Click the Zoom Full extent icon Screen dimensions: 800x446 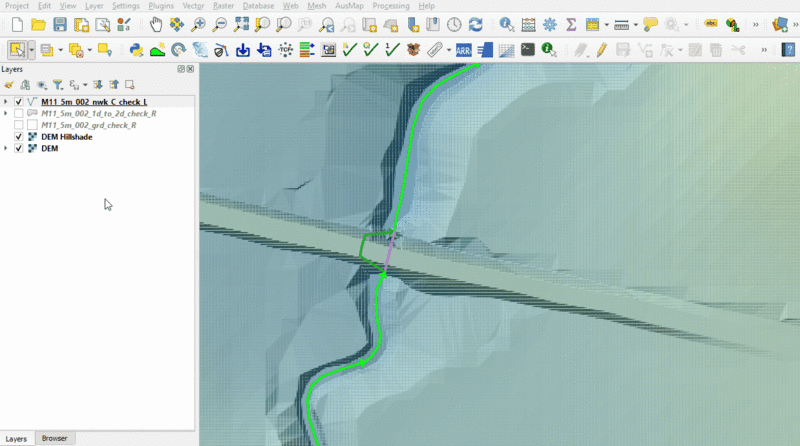(x=242, y=24)
